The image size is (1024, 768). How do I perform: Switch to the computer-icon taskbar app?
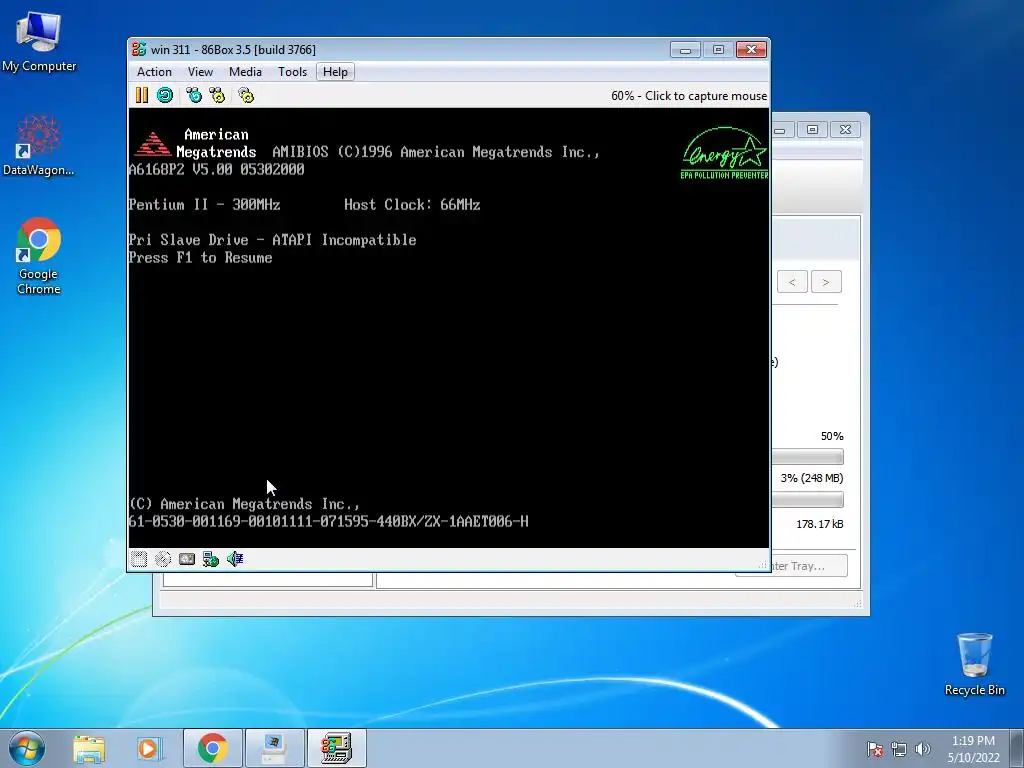tap(274, 748)
